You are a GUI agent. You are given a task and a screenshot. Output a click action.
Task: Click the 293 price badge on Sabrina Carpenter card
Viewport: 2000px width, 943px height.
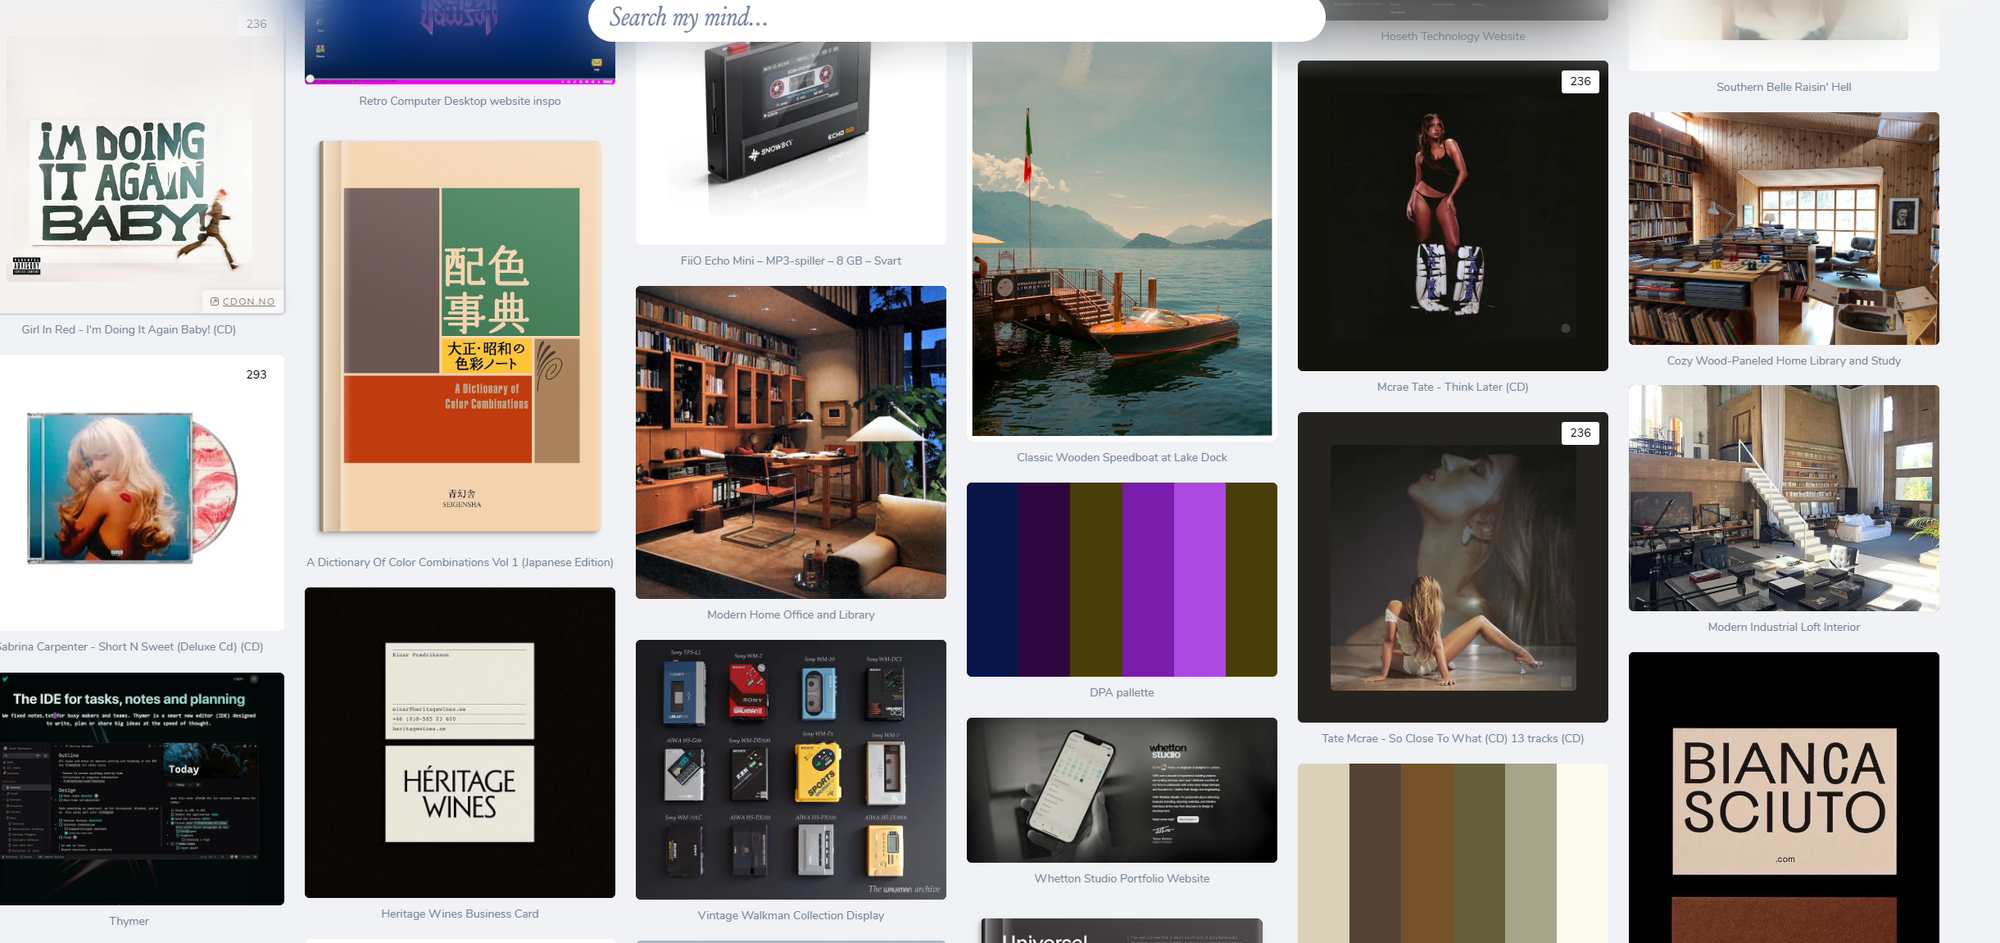tap(256, 375)
